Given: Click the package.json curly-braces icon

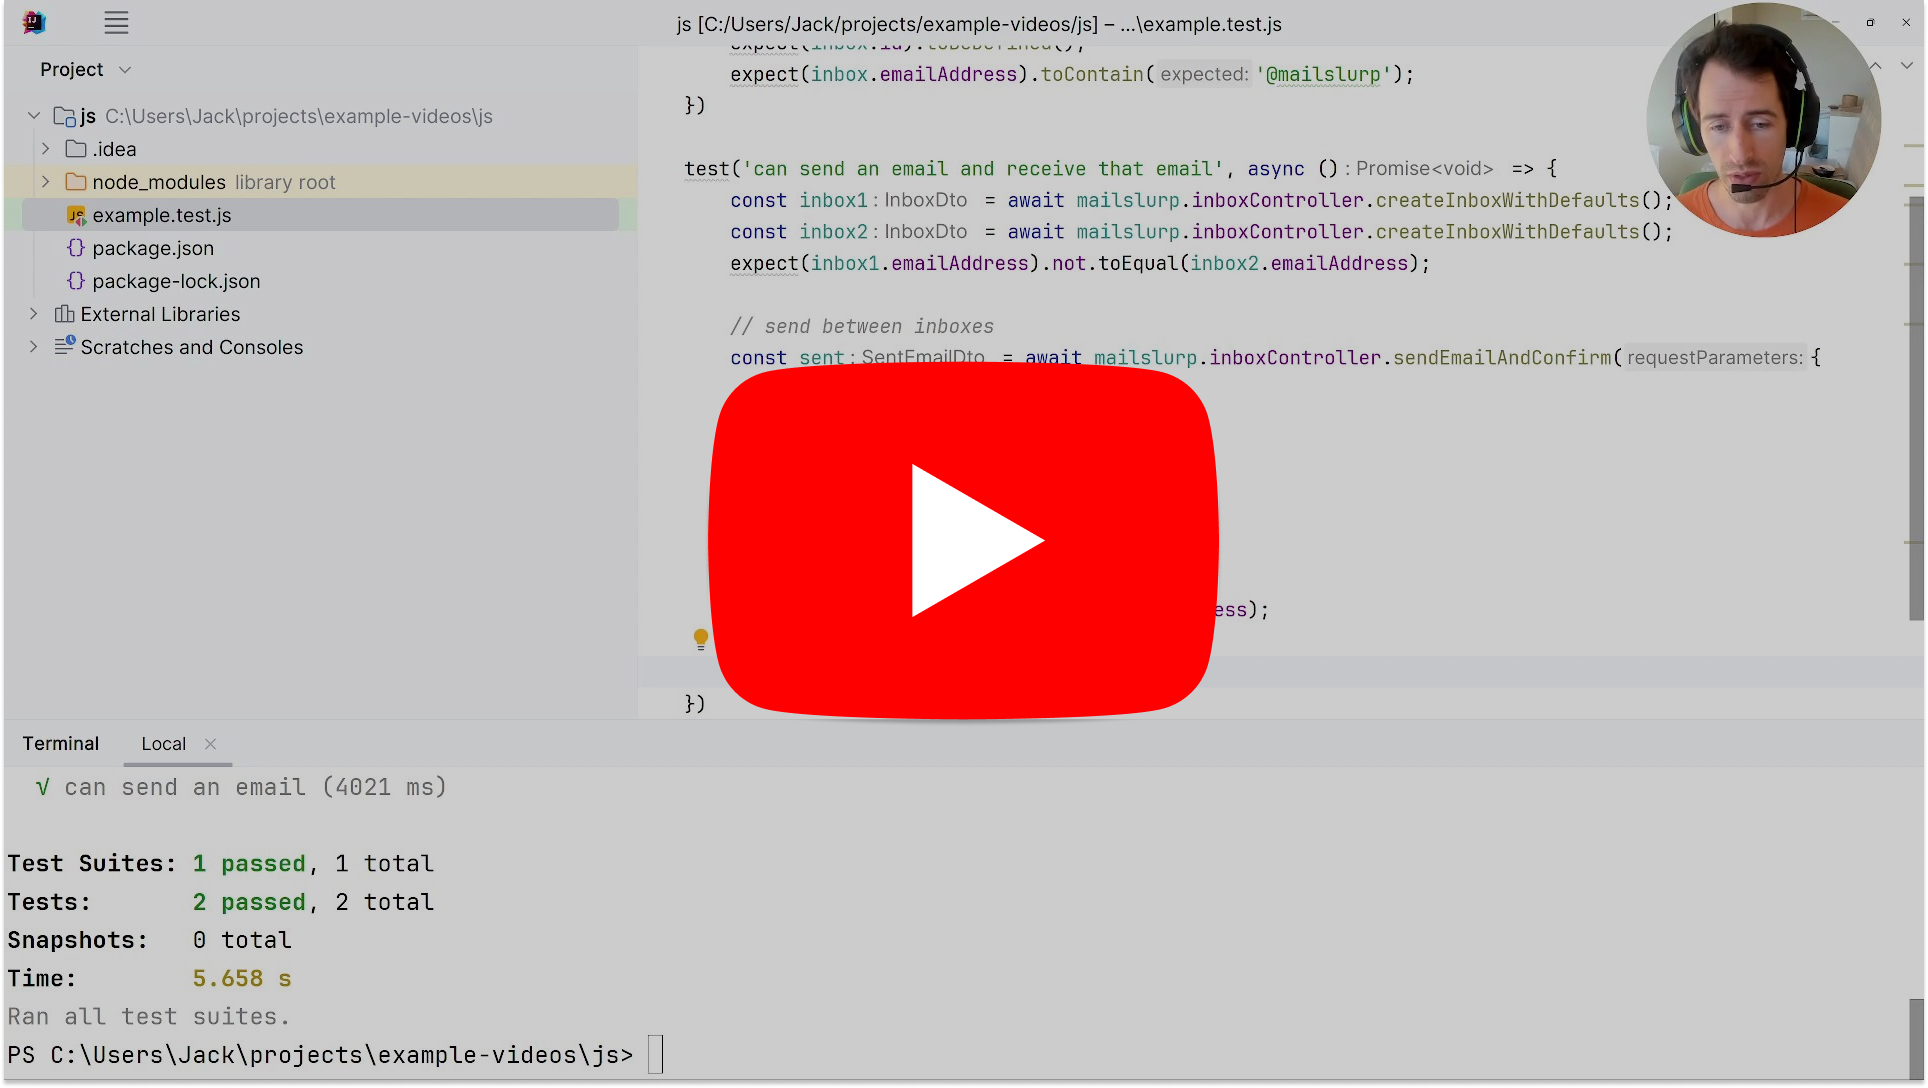Looking at the screenshot, I should click(76, 248).
